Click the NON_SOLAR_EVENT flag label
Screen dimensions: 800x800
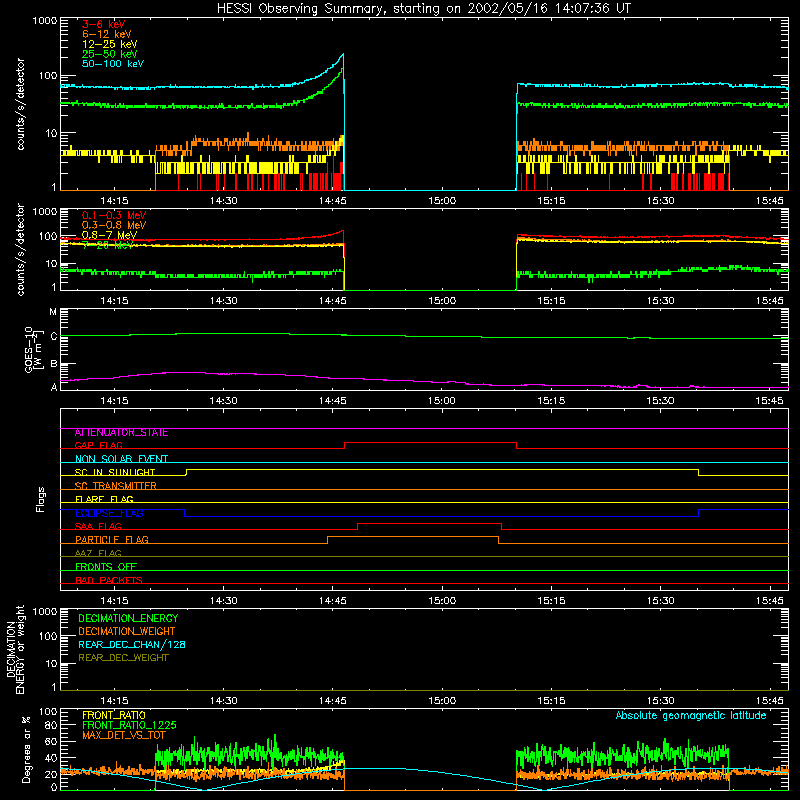[x=121, y=459]
